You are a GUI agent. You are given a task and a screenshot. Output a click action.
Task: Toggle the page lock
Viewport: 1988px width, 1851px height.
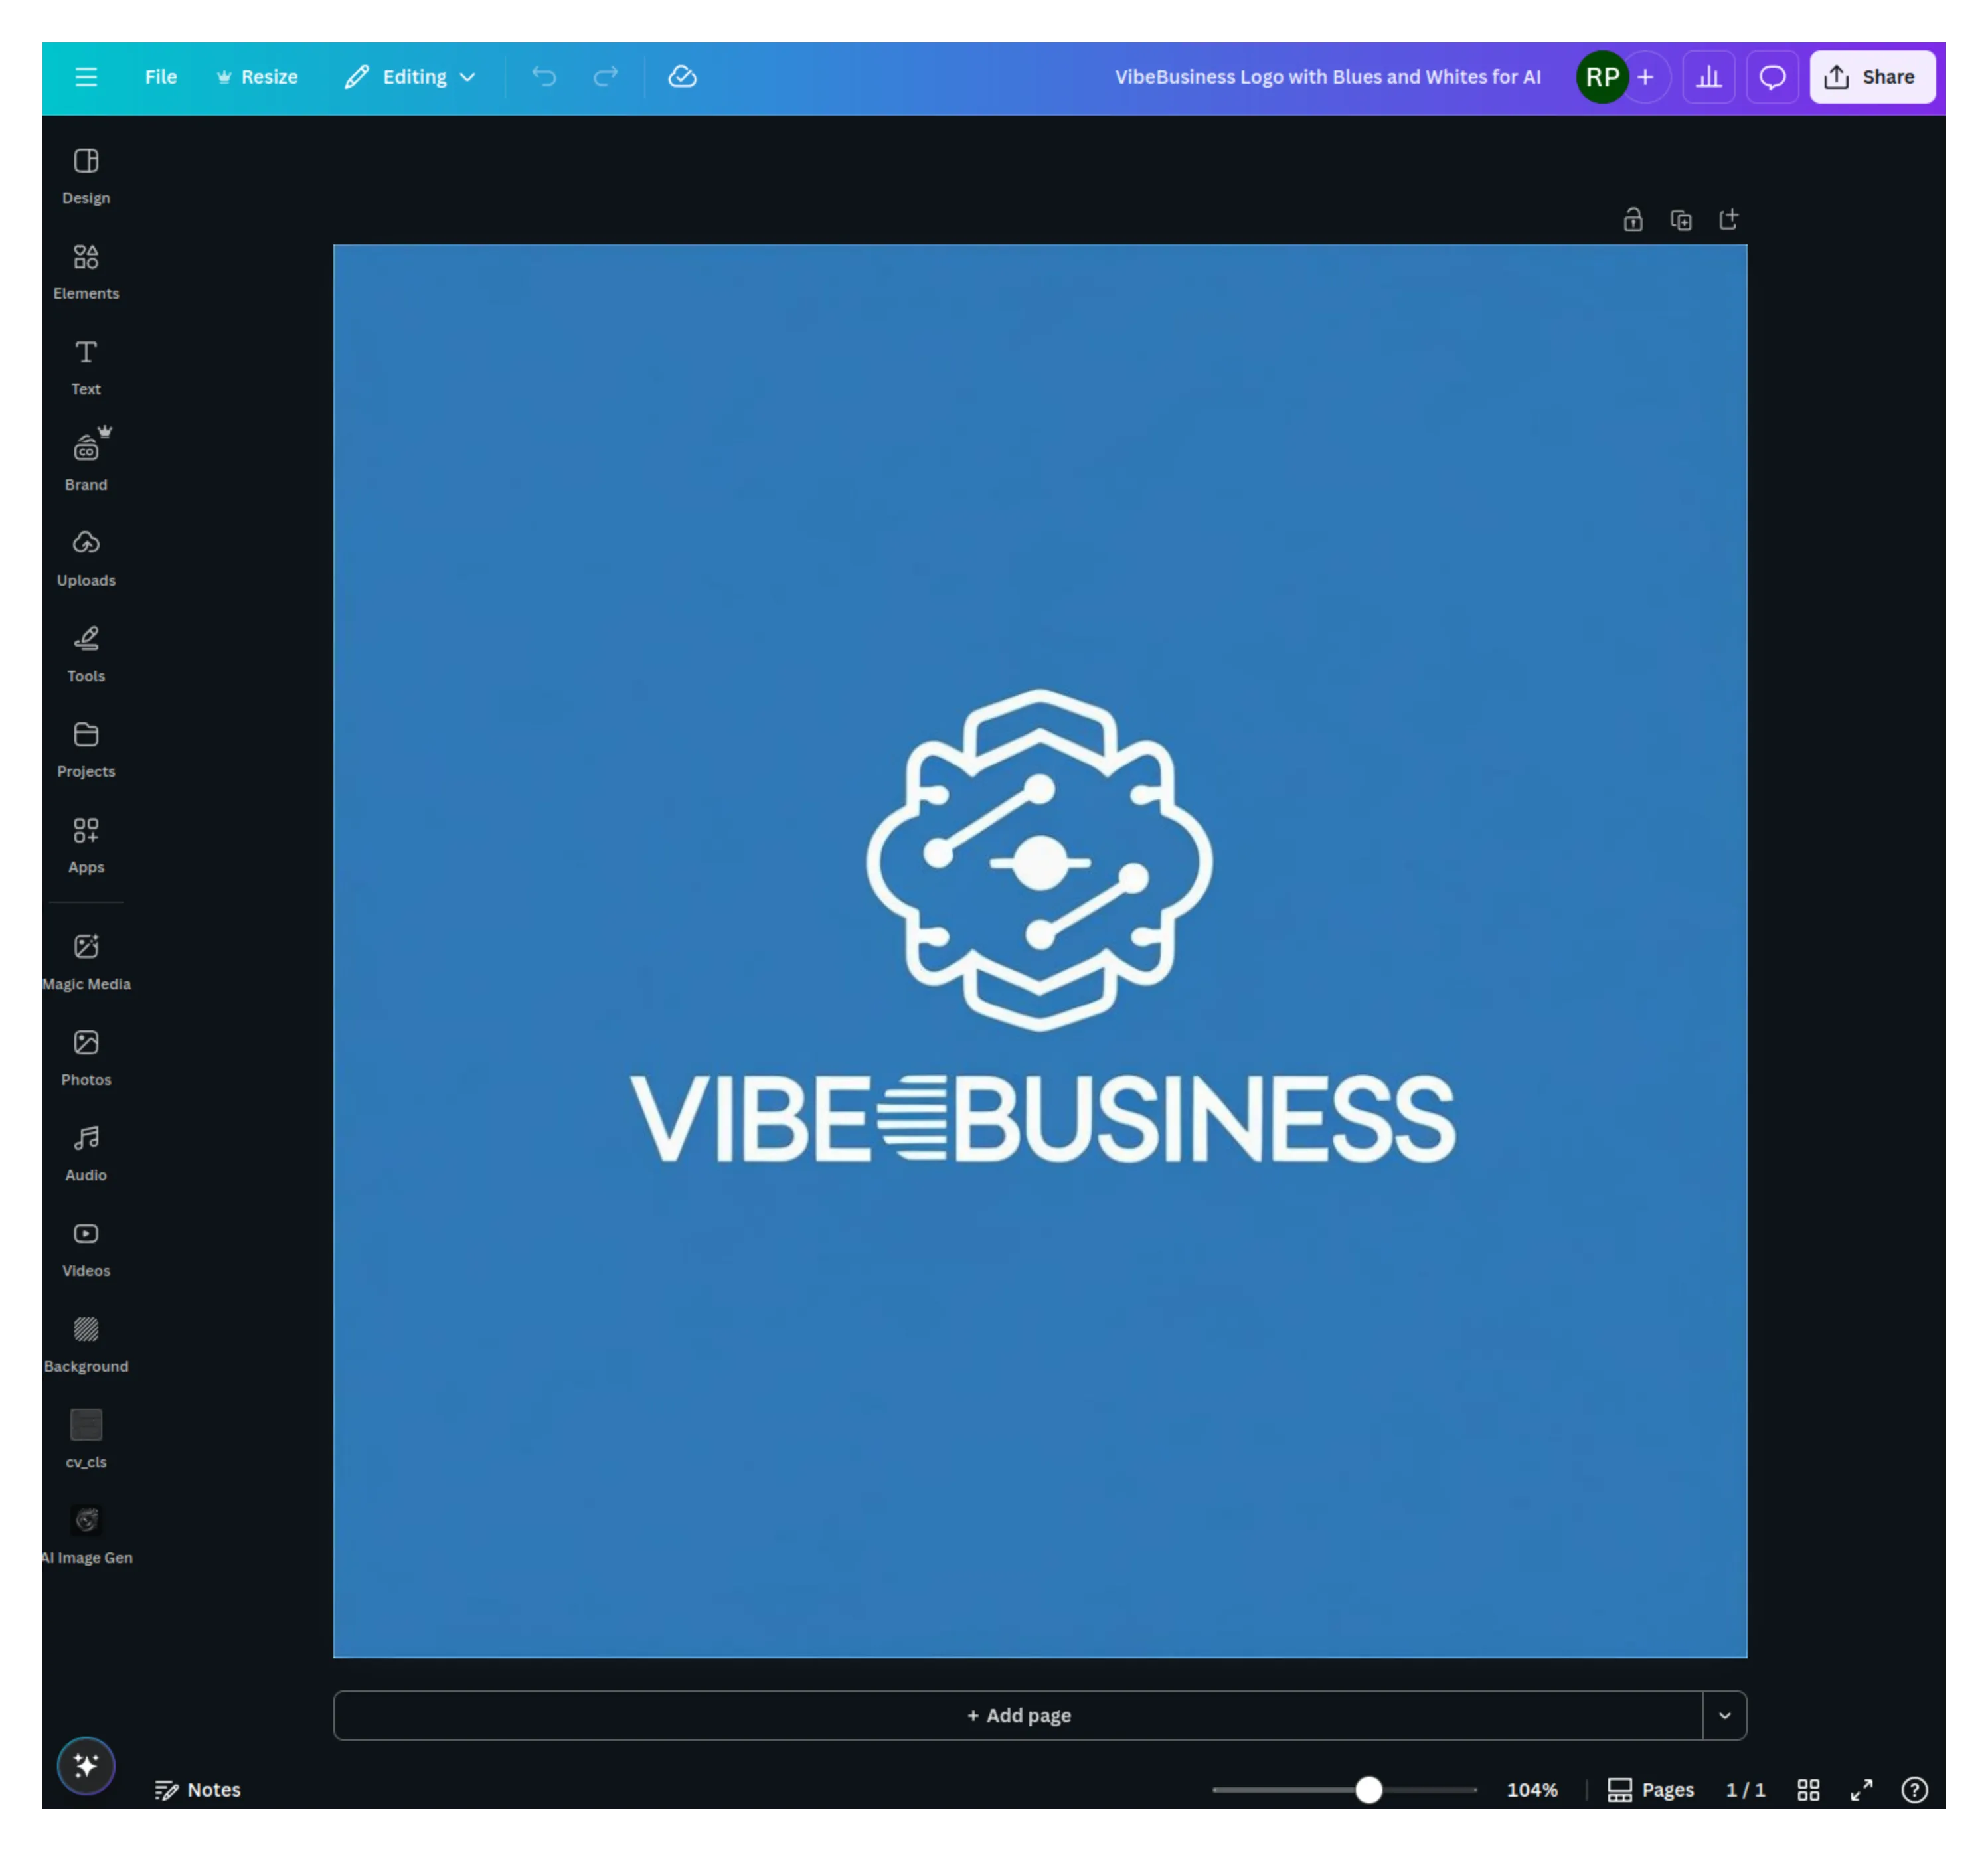click(1633, 219)
